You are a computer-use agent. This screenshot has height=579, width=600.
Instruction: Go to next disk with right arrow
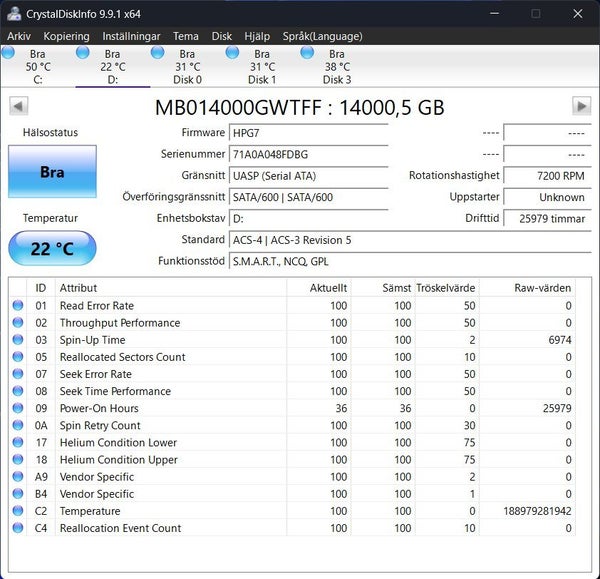[581, 106]
